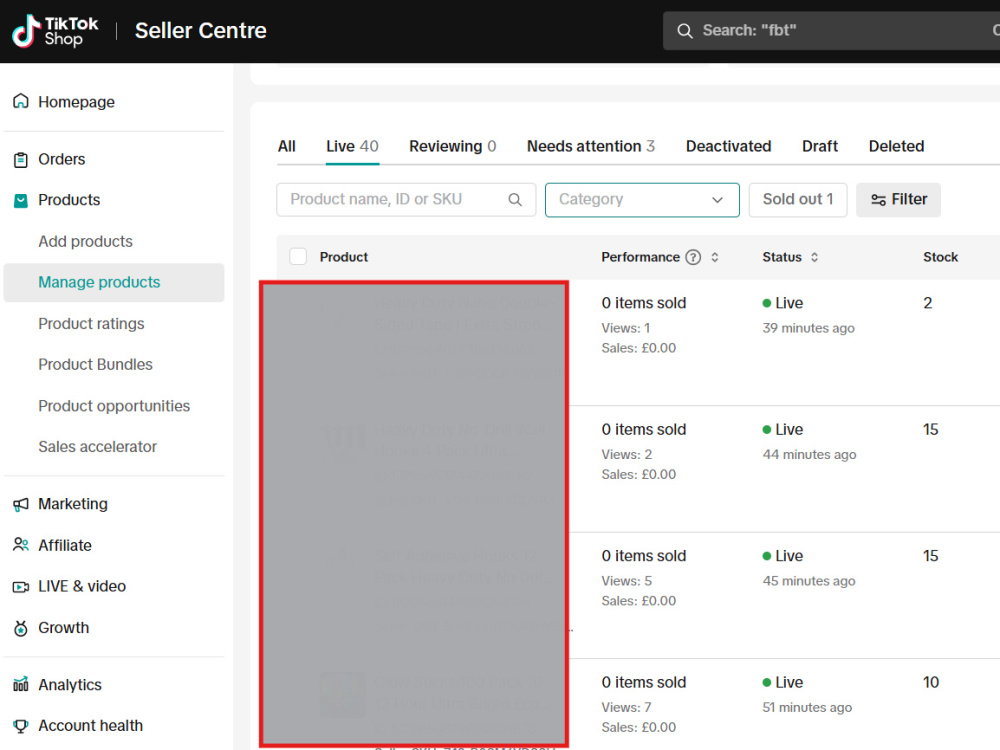The height and width of the screenshot is (750, 1000).
Task: Sort by Performance using the arrows
Action: coord(715,257)
